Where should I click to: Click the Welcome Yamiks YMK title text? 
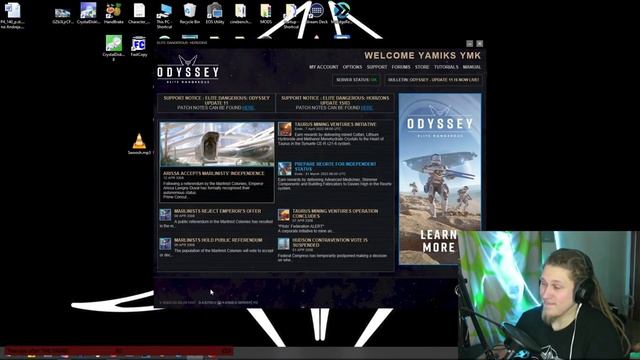tap(422, 56)
